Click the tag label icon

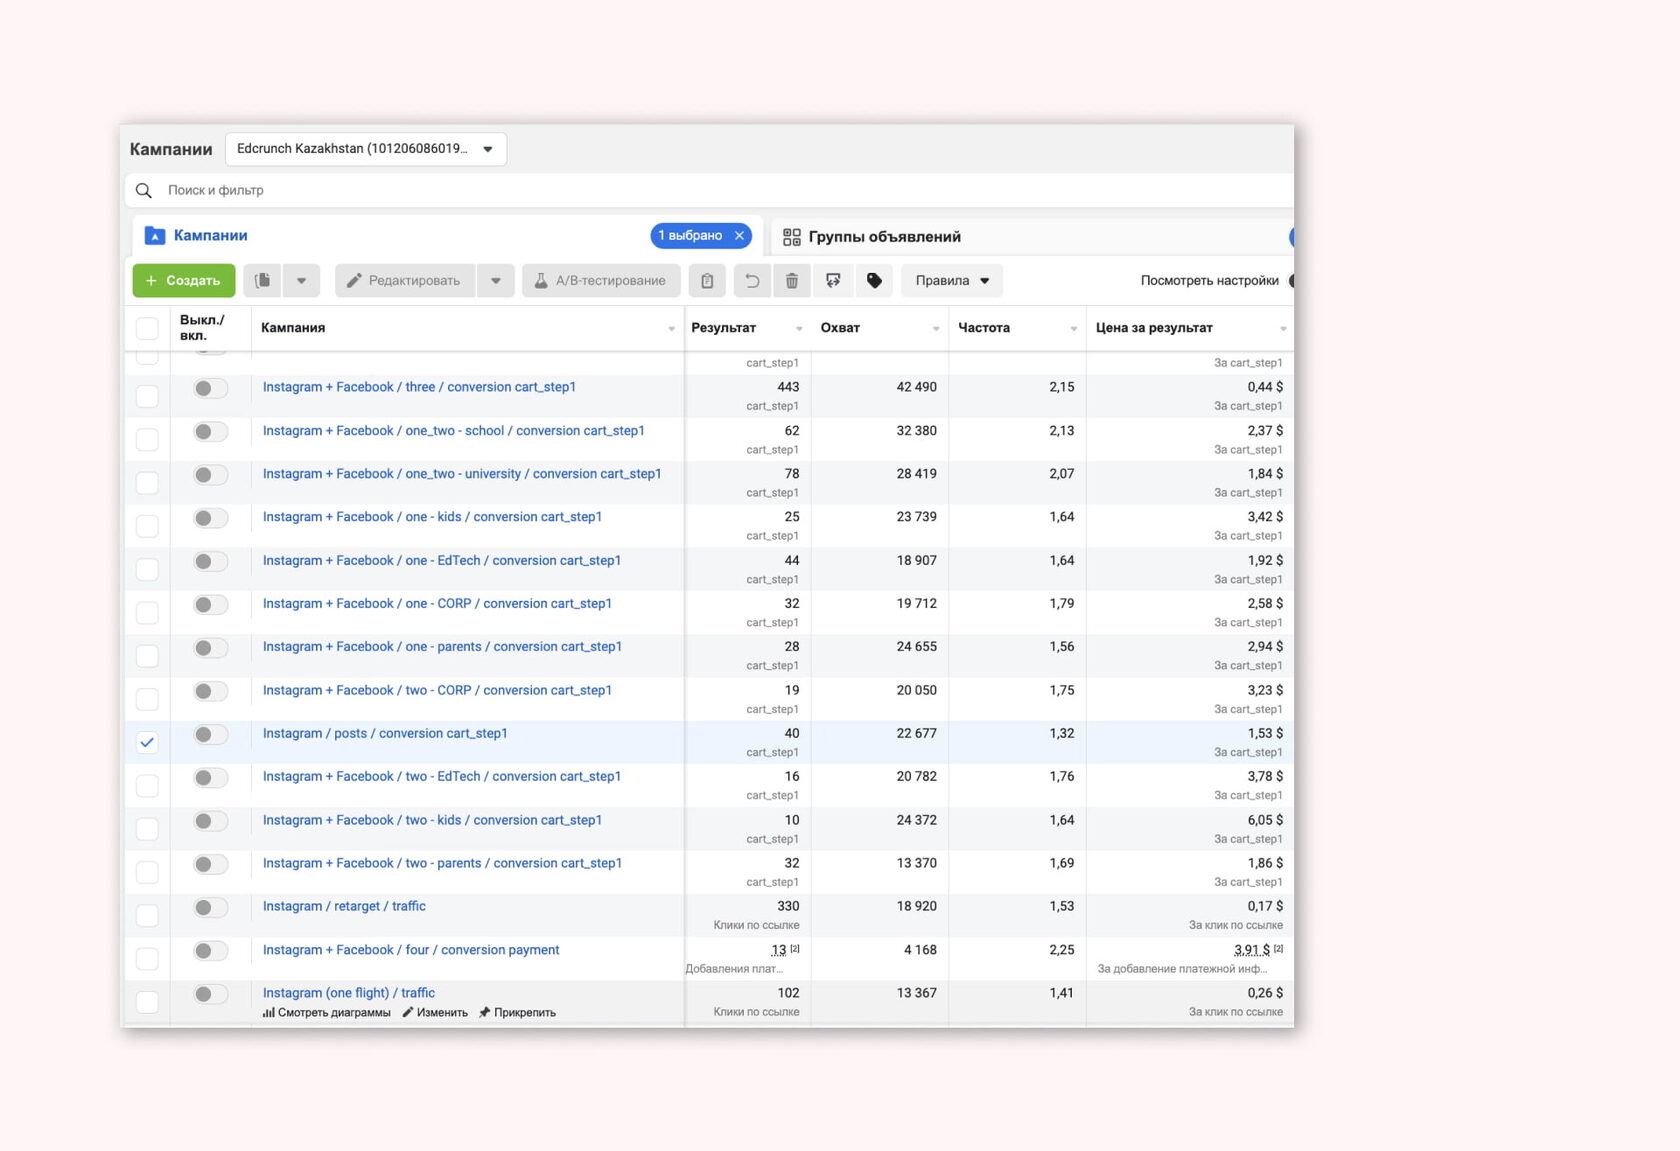click(874, 281)
